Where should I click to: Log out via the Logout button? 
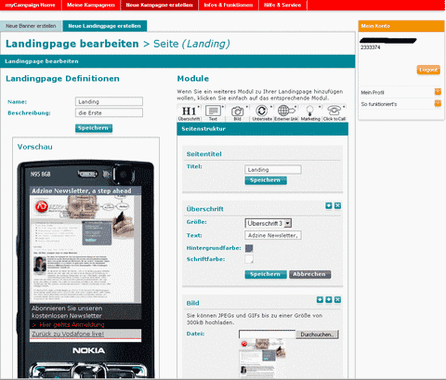tap(428, 70)
